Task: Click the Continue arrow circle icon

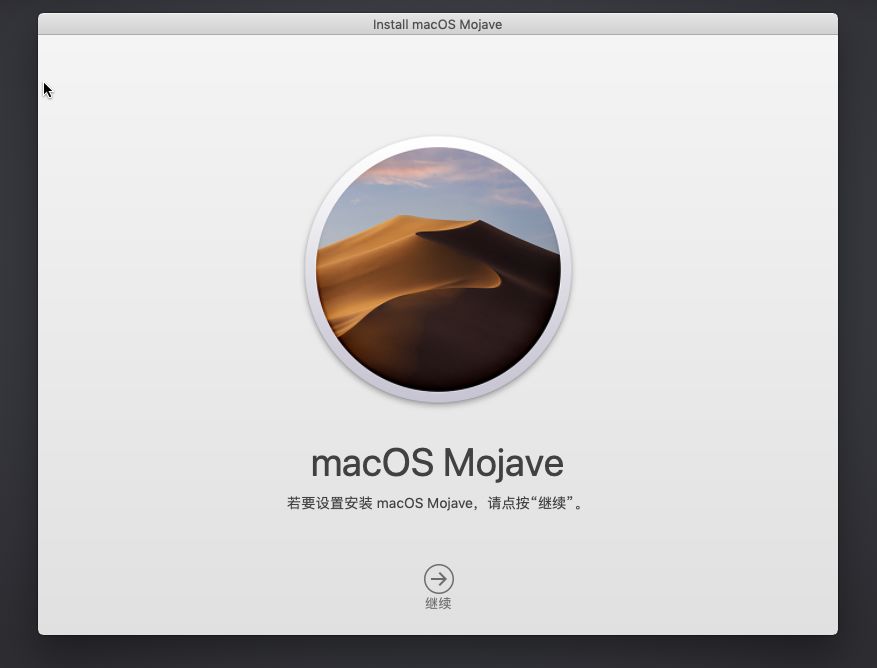Action: 438,579
